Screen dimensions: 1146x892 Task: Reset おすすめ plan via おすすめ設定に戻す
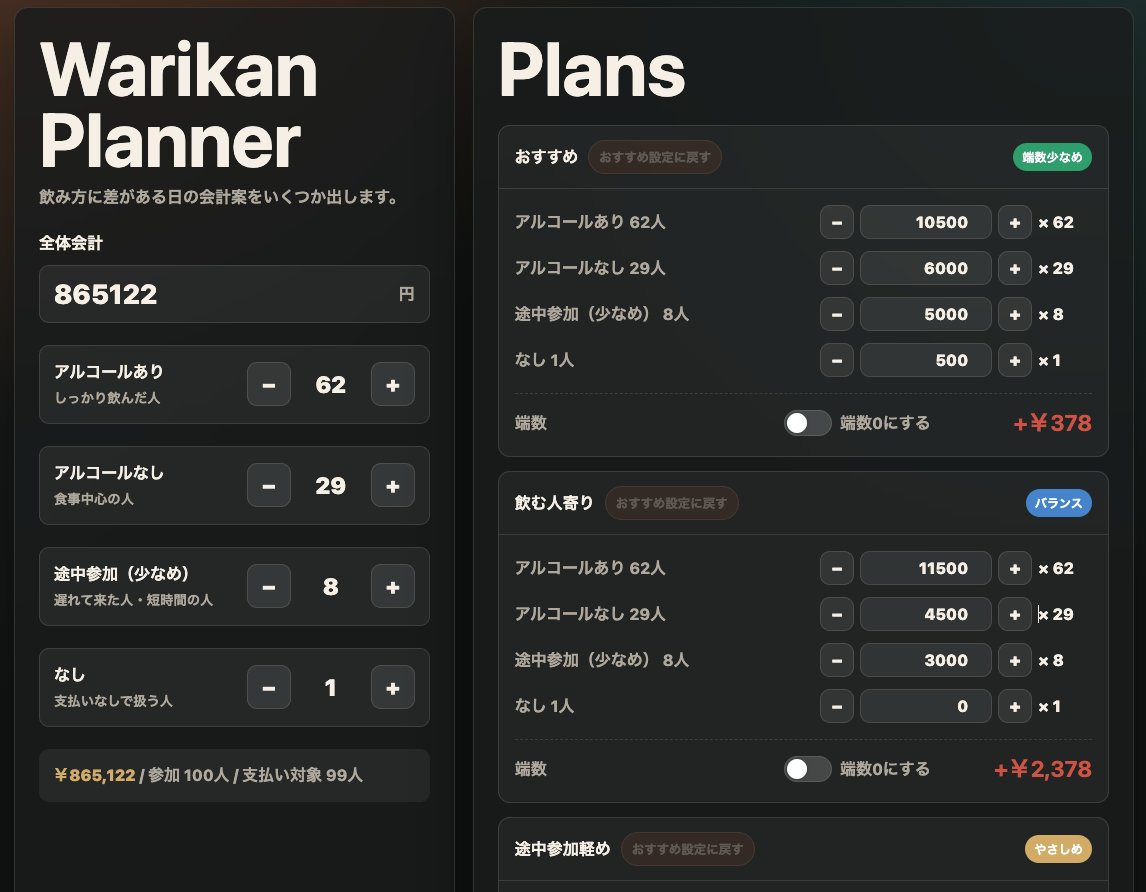pos(654,156)
